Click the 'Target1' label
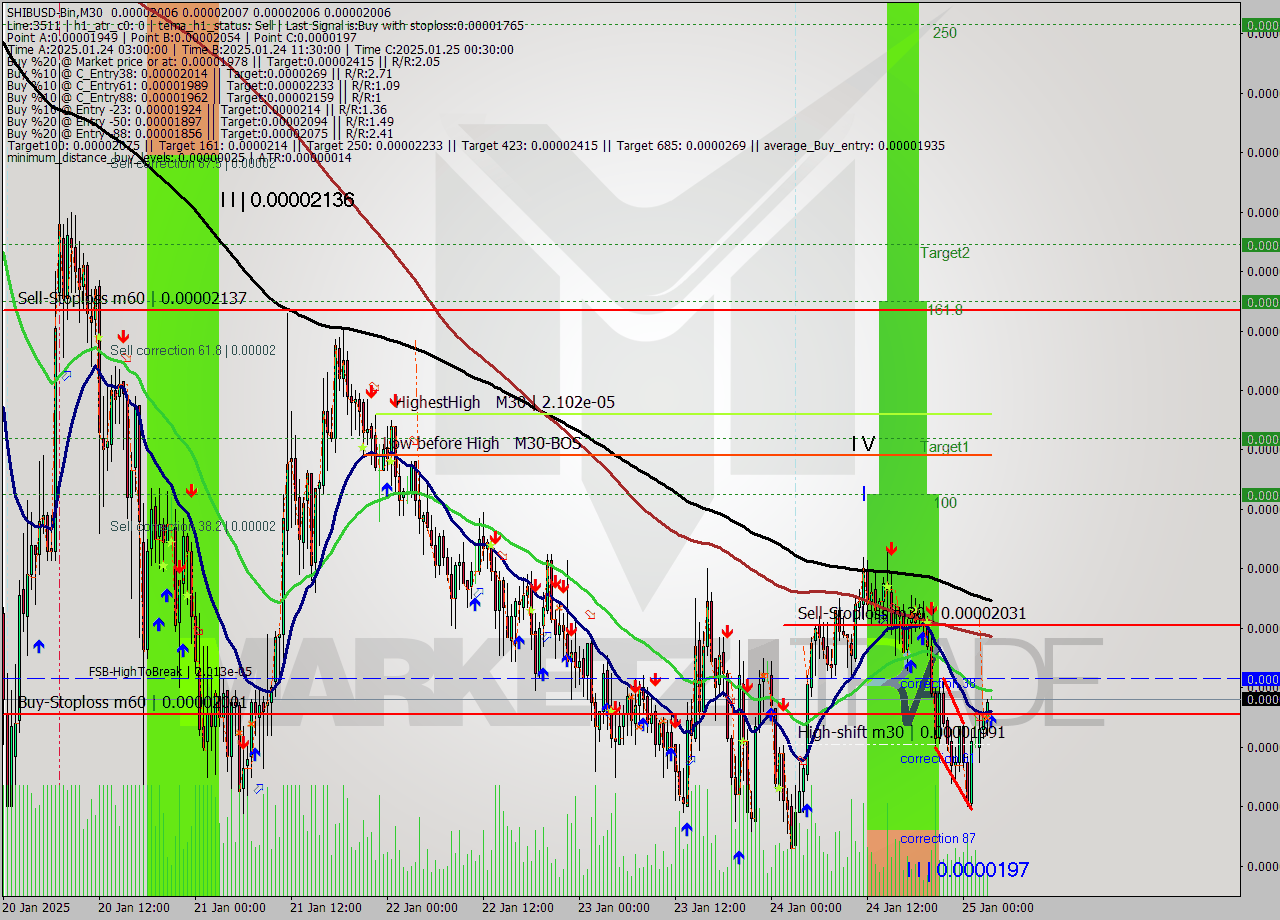1280x920 pixels. tap(945, 447)
